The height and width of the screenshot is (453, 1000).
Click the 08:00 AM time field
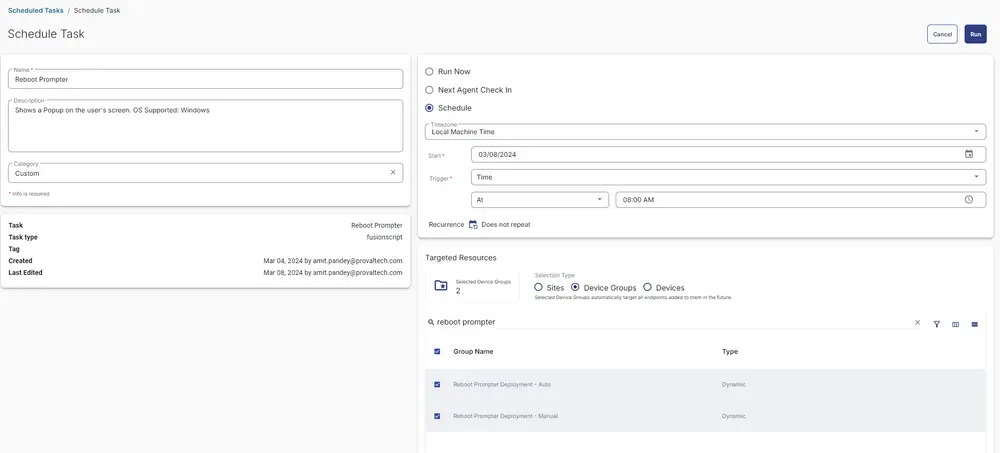coord(800,200)
